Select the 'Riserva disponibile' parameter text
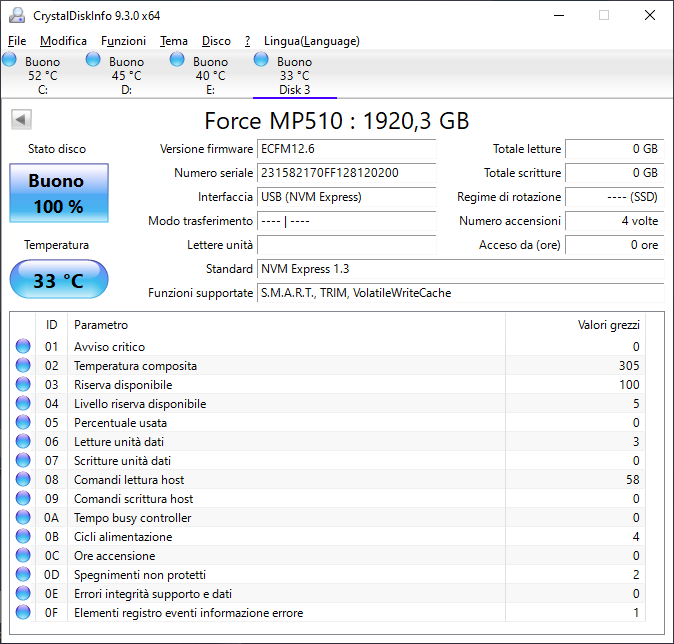Viewport: 674px width, 644px height. click(123, 385)
